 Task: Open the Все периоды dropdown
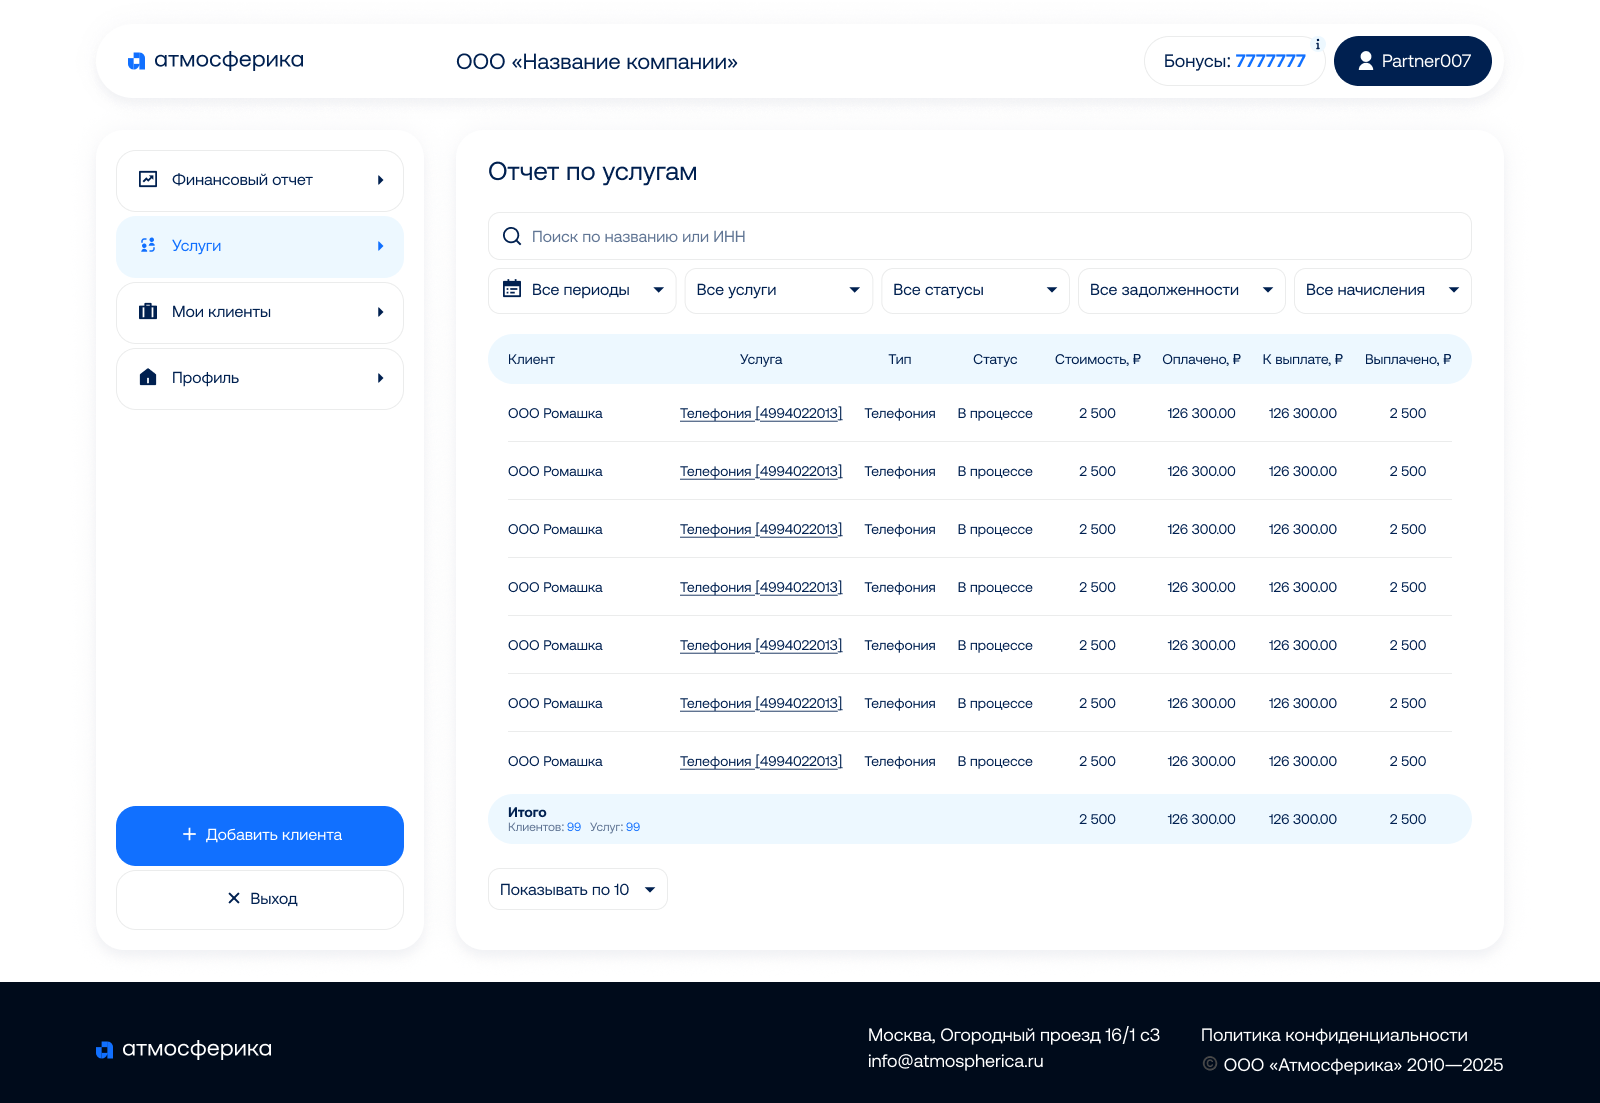point(582,291)
